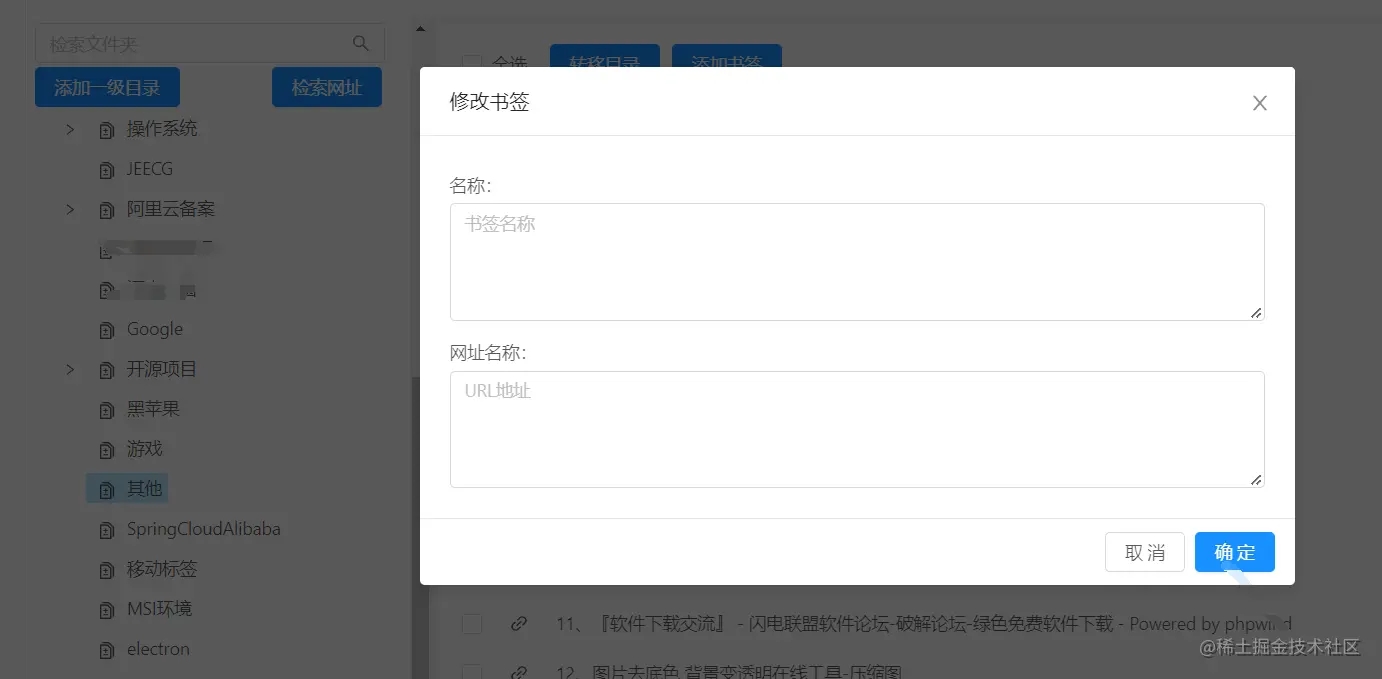
Task: Expand the 阿里云备案 folder
Action: (70, 209)
